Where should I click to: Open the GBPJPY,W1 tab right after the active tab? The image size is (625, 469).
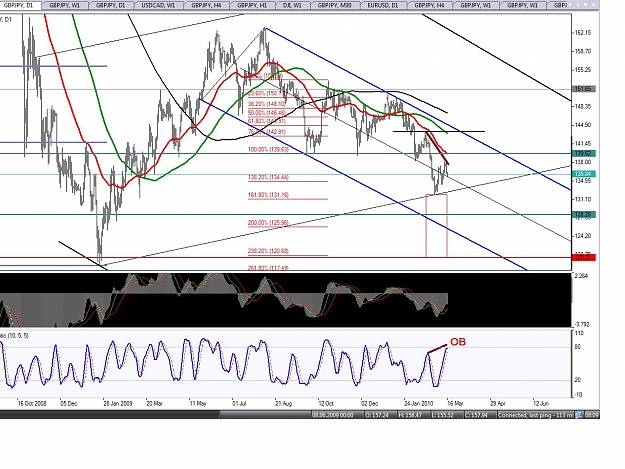click(64, 6)
